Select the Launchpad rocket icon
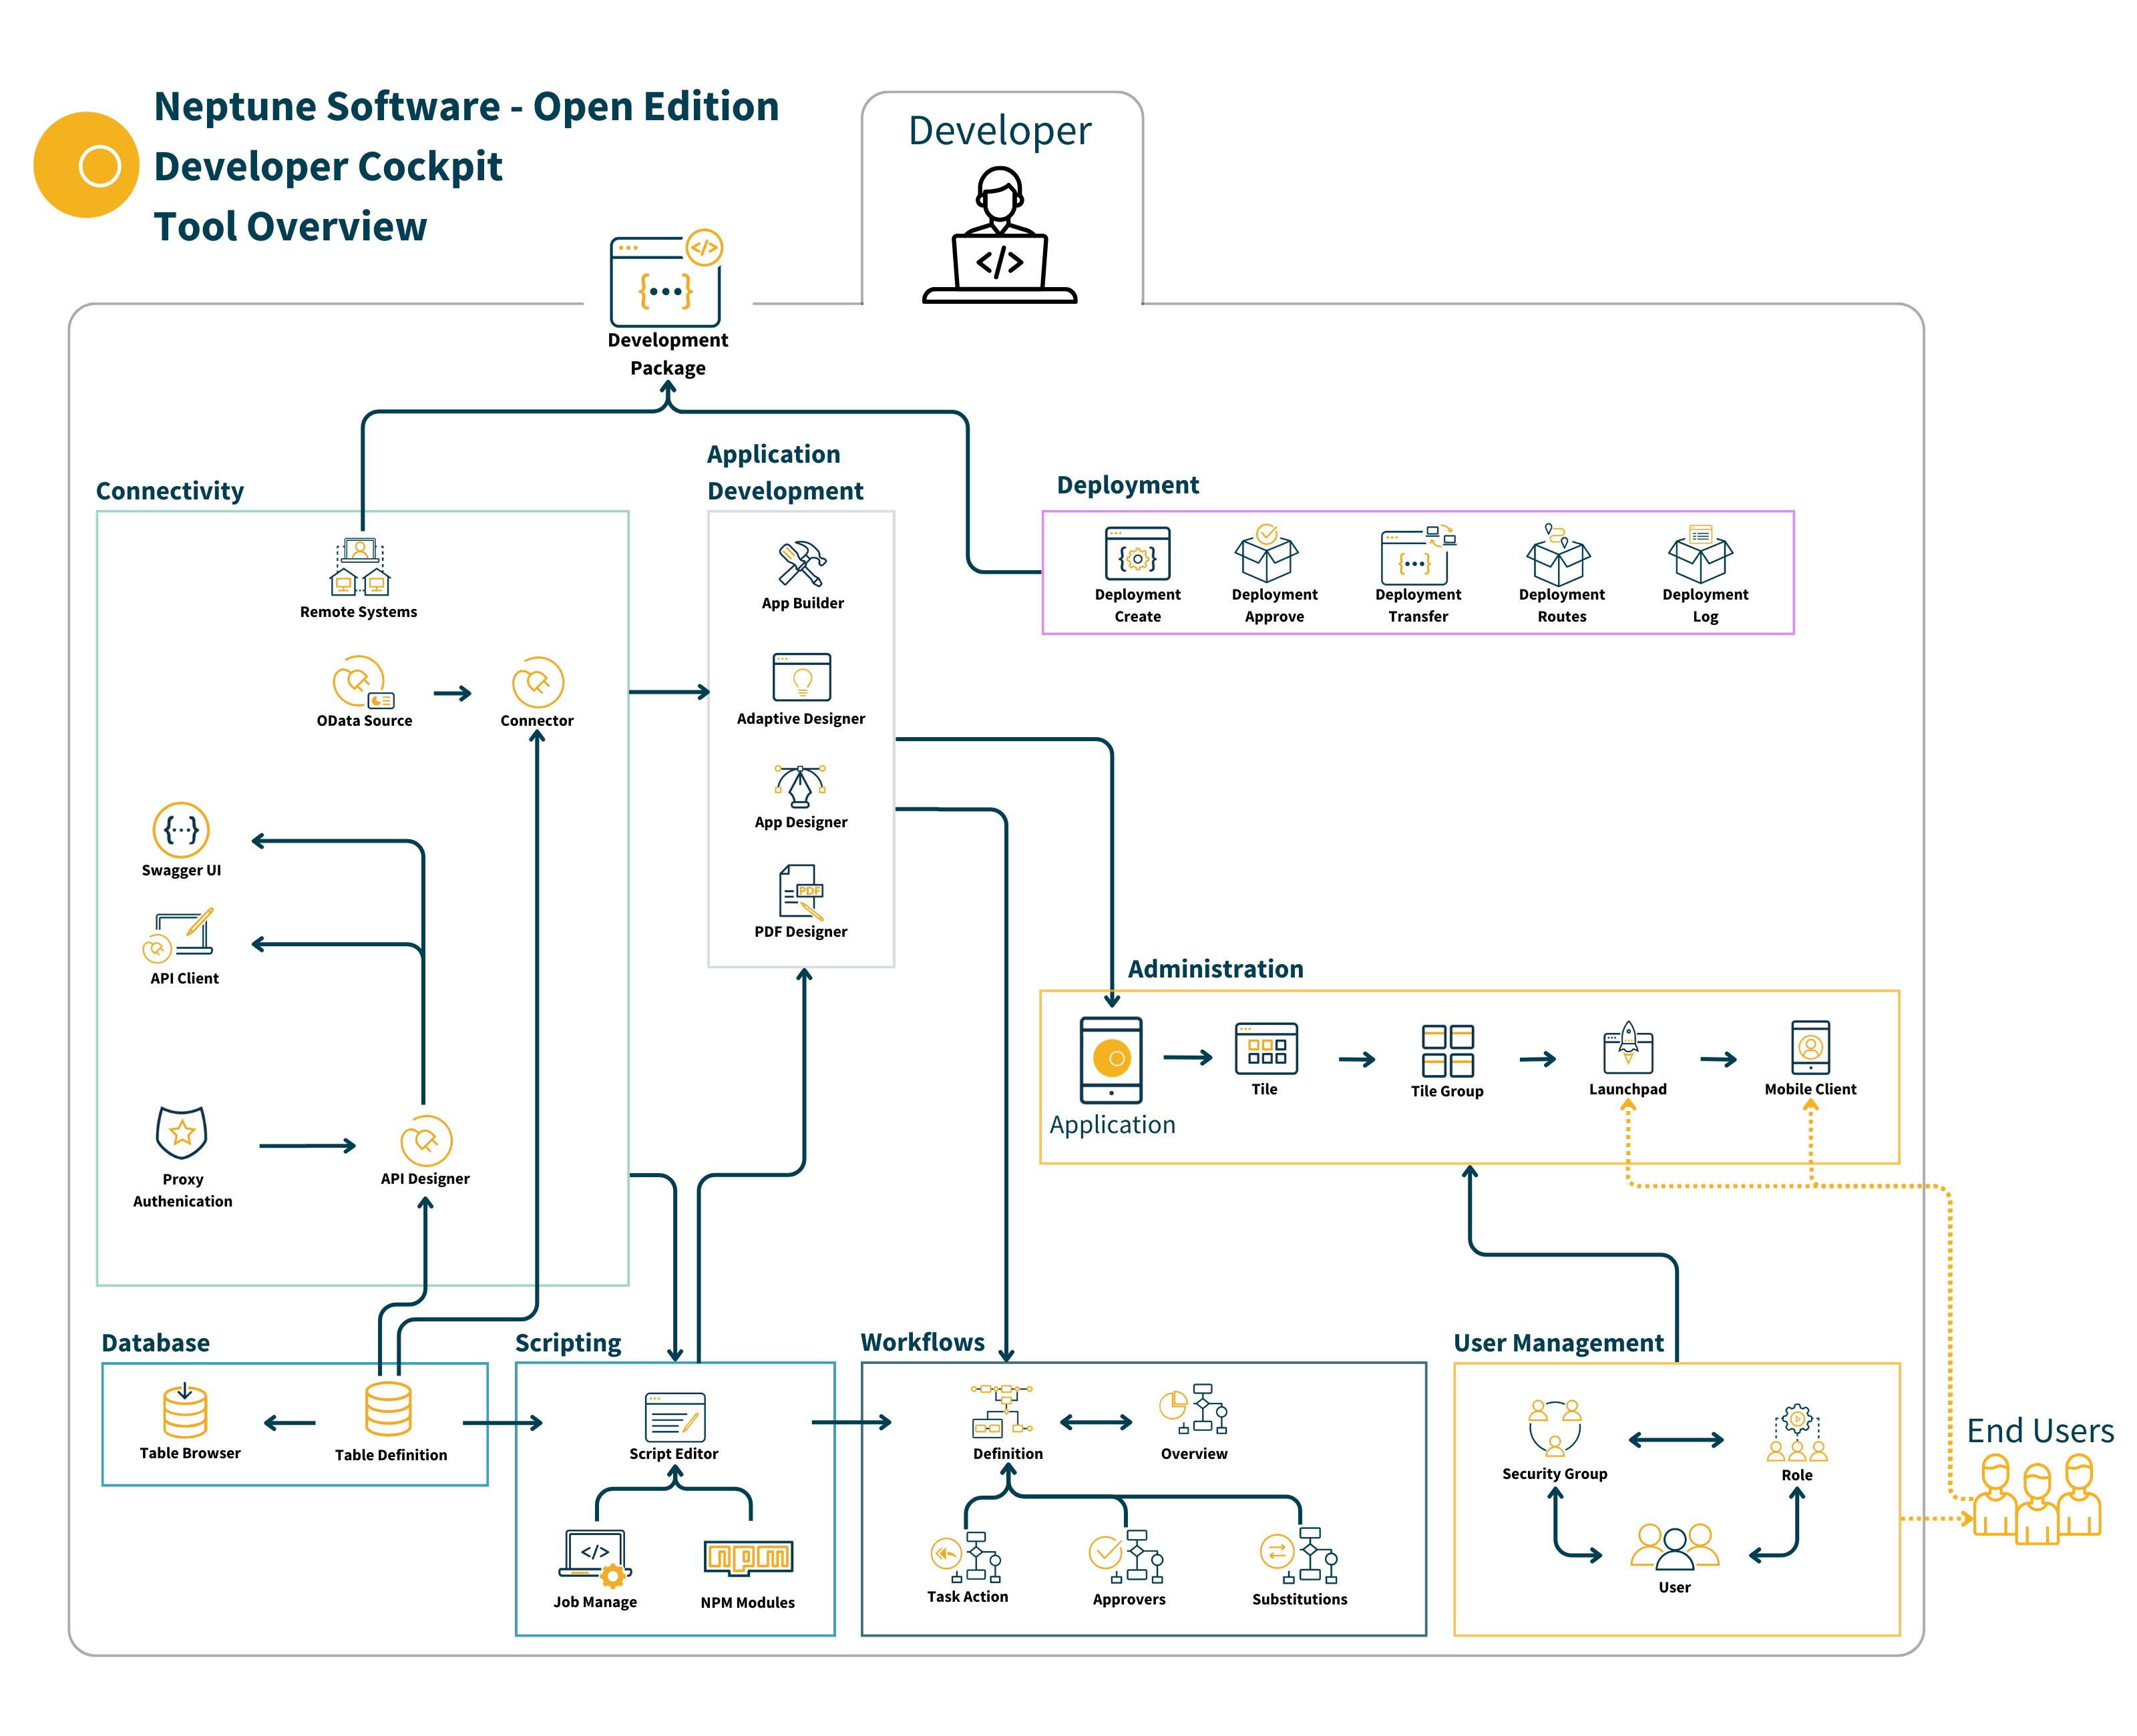Screen dimensions: 2137x1736 point(1628,1047)
